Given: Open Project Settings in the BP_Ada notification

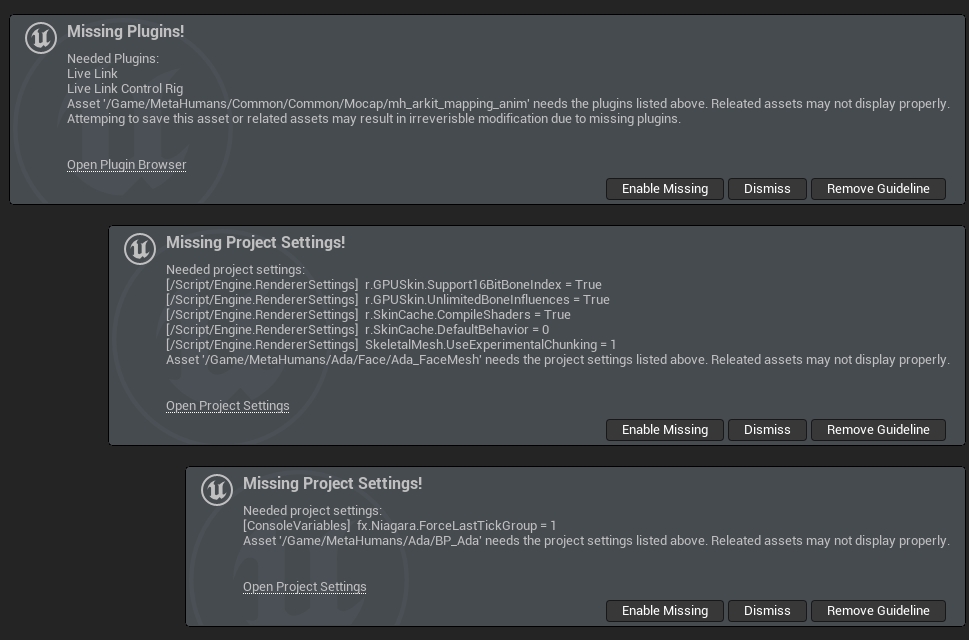Looking at the screenshot, I should pyautogui.click(x=304, y=587).
